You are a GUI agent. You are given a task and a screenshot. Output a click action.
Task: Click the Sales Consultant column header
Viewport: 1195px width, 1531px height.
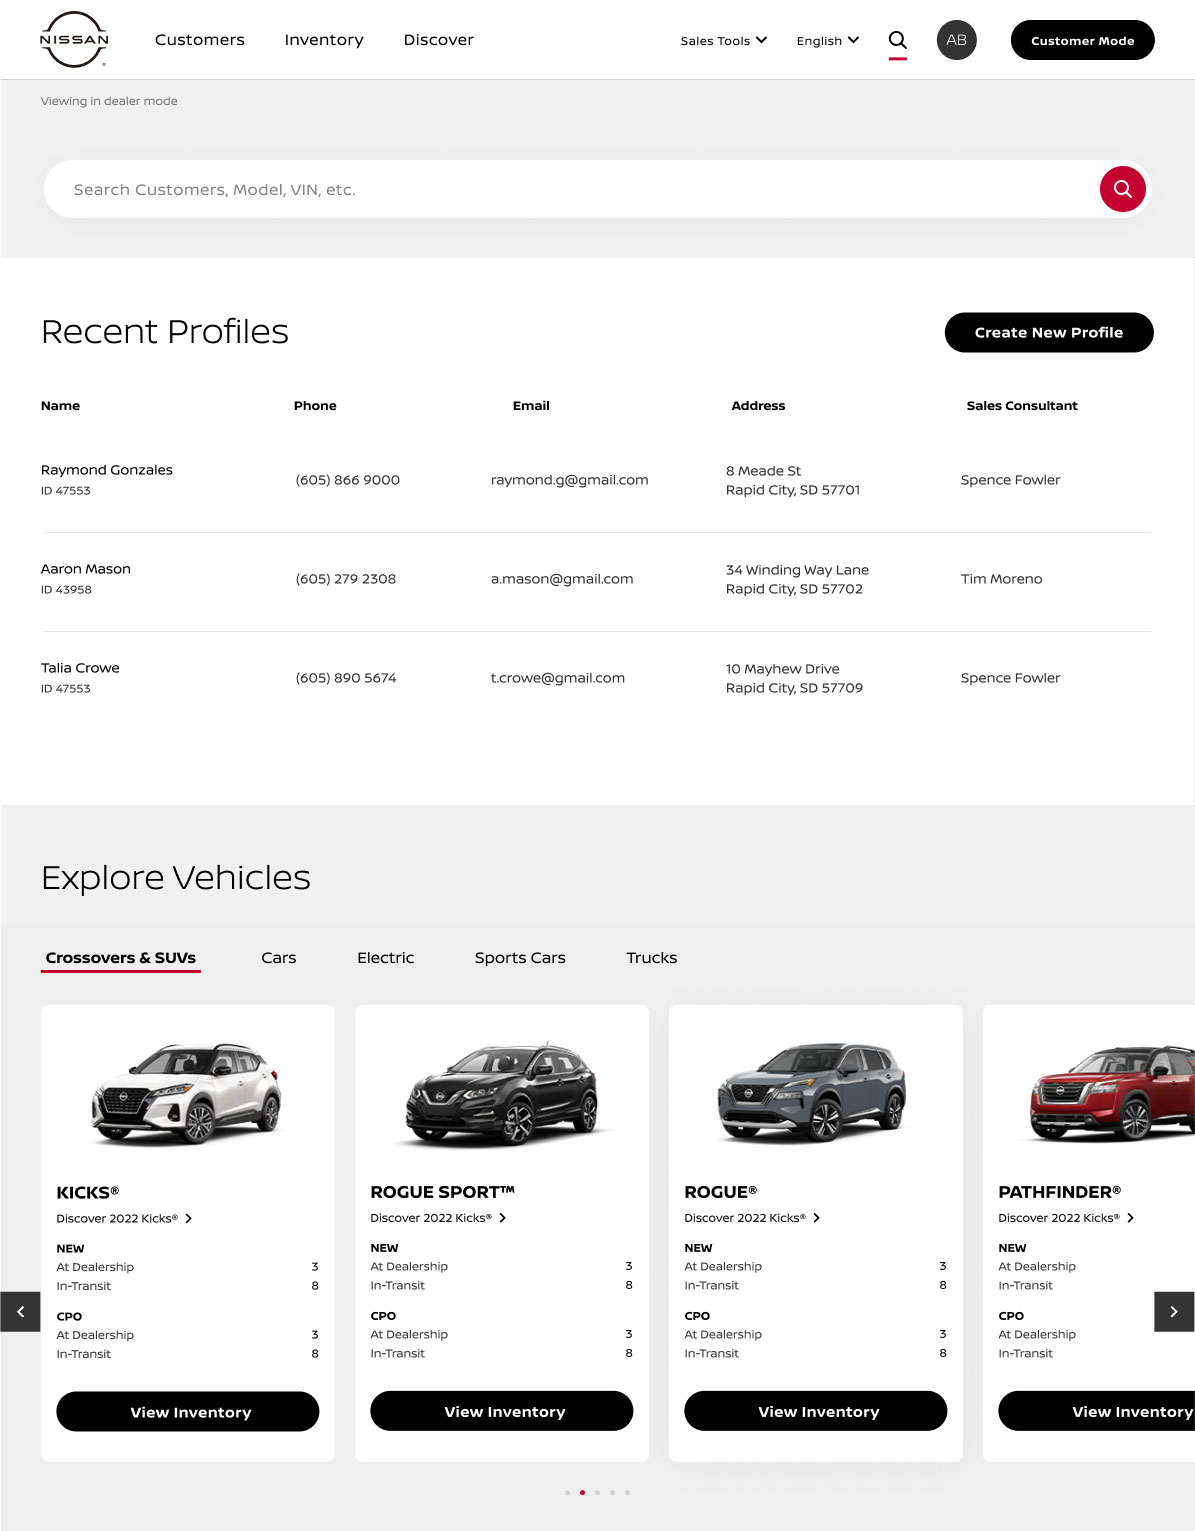click(x=1021, y=405)
